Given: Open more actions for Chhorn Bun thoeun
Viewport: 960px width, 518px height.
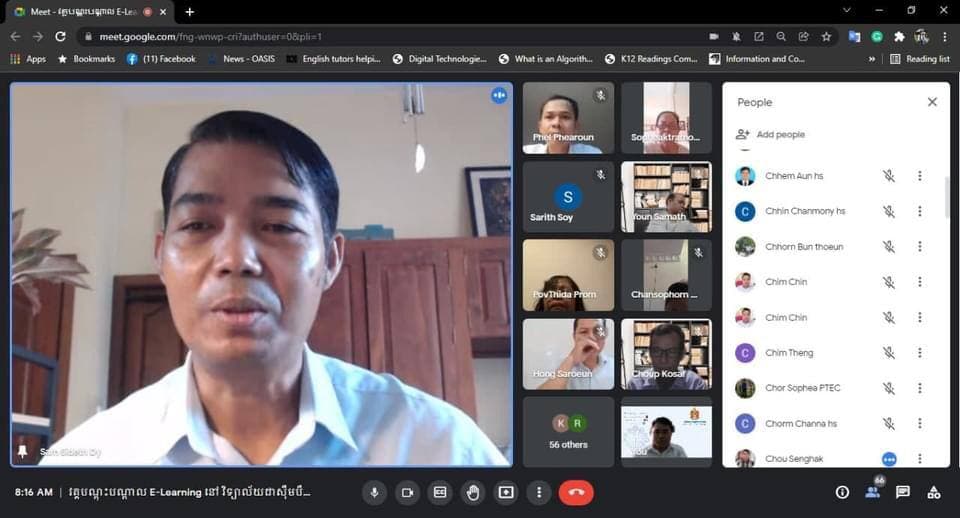Looking at the screenshot, I should tap(919, 247).
